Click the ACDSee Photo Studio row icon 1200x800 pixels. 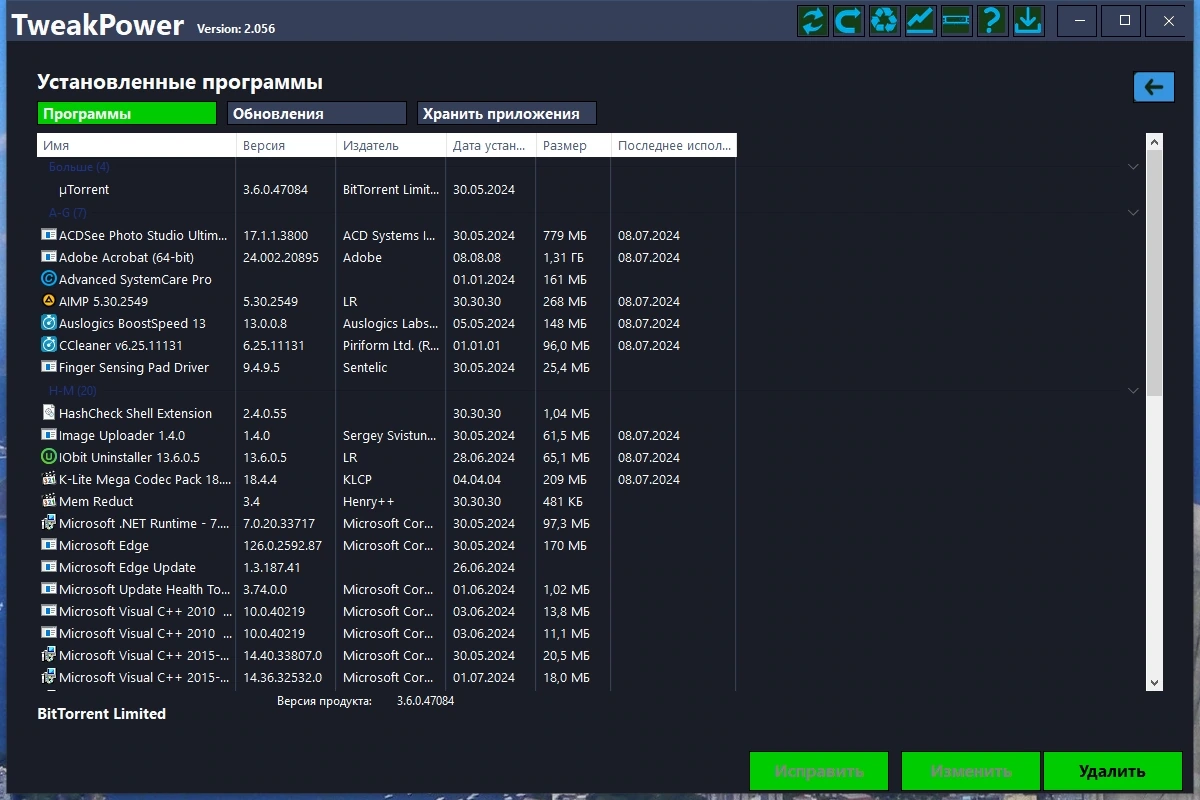49,235
